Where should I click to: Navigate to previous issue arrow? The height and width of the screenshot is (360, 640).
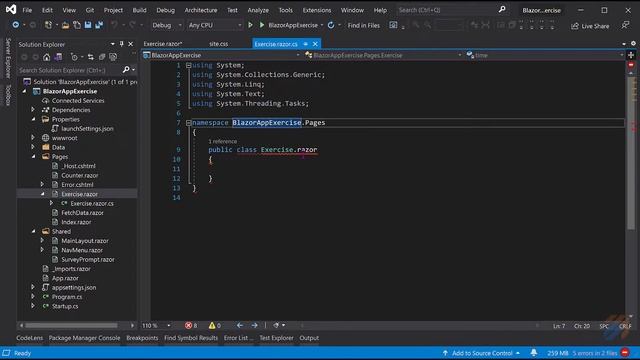[x=240, y=325]
